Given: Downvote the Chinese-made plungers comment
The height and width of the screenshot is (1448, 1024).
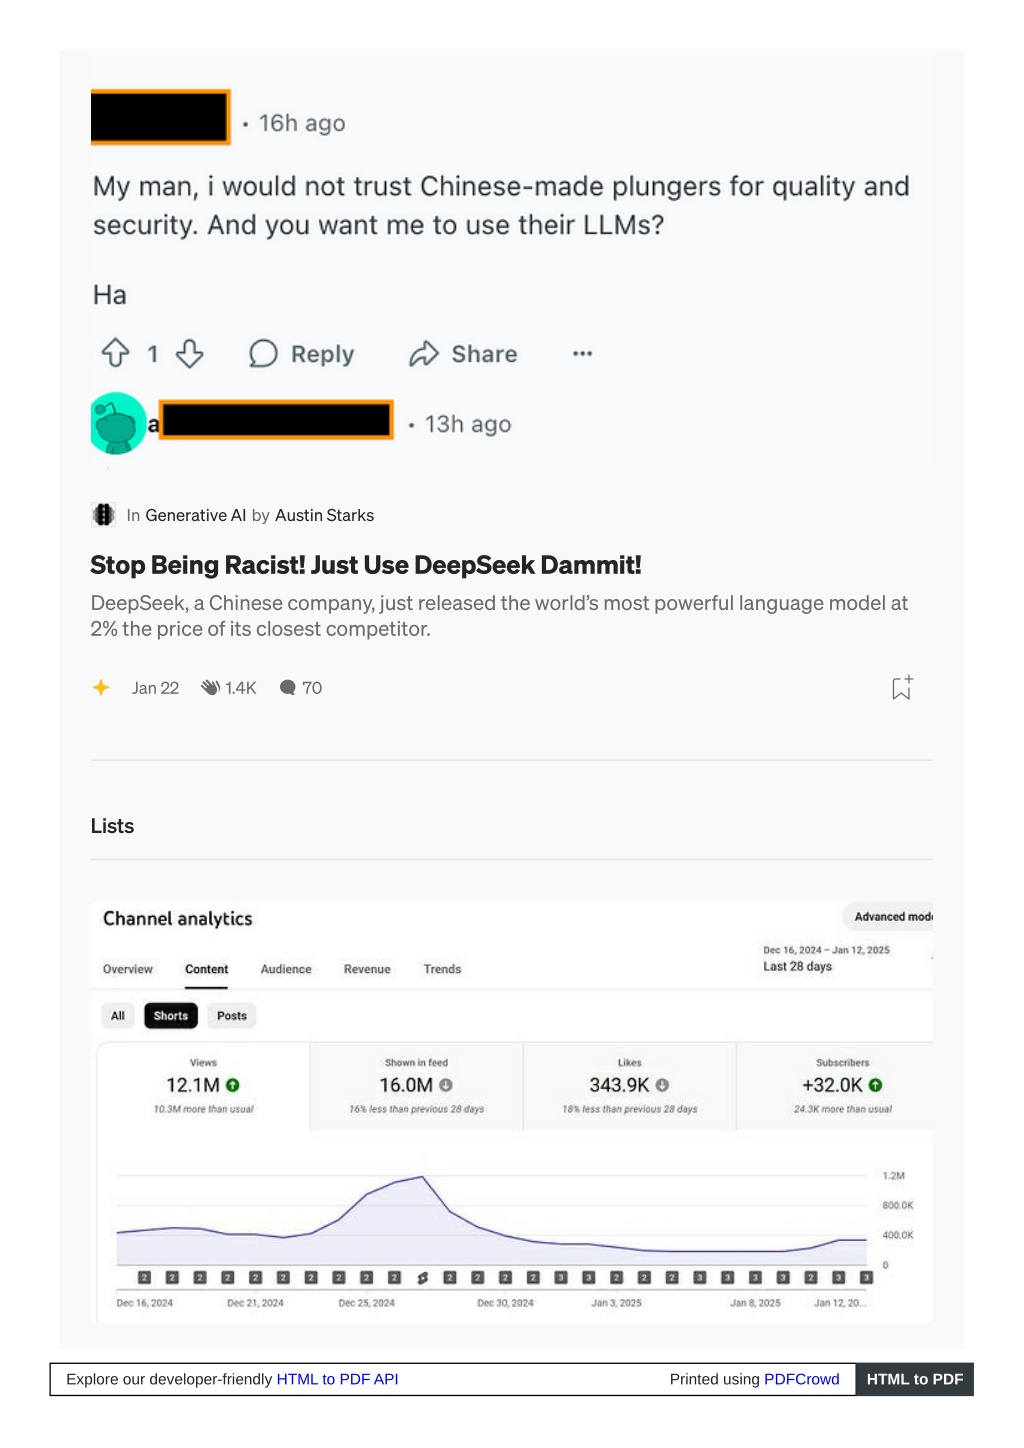Looking at the screenshot, I should (190, 353).
